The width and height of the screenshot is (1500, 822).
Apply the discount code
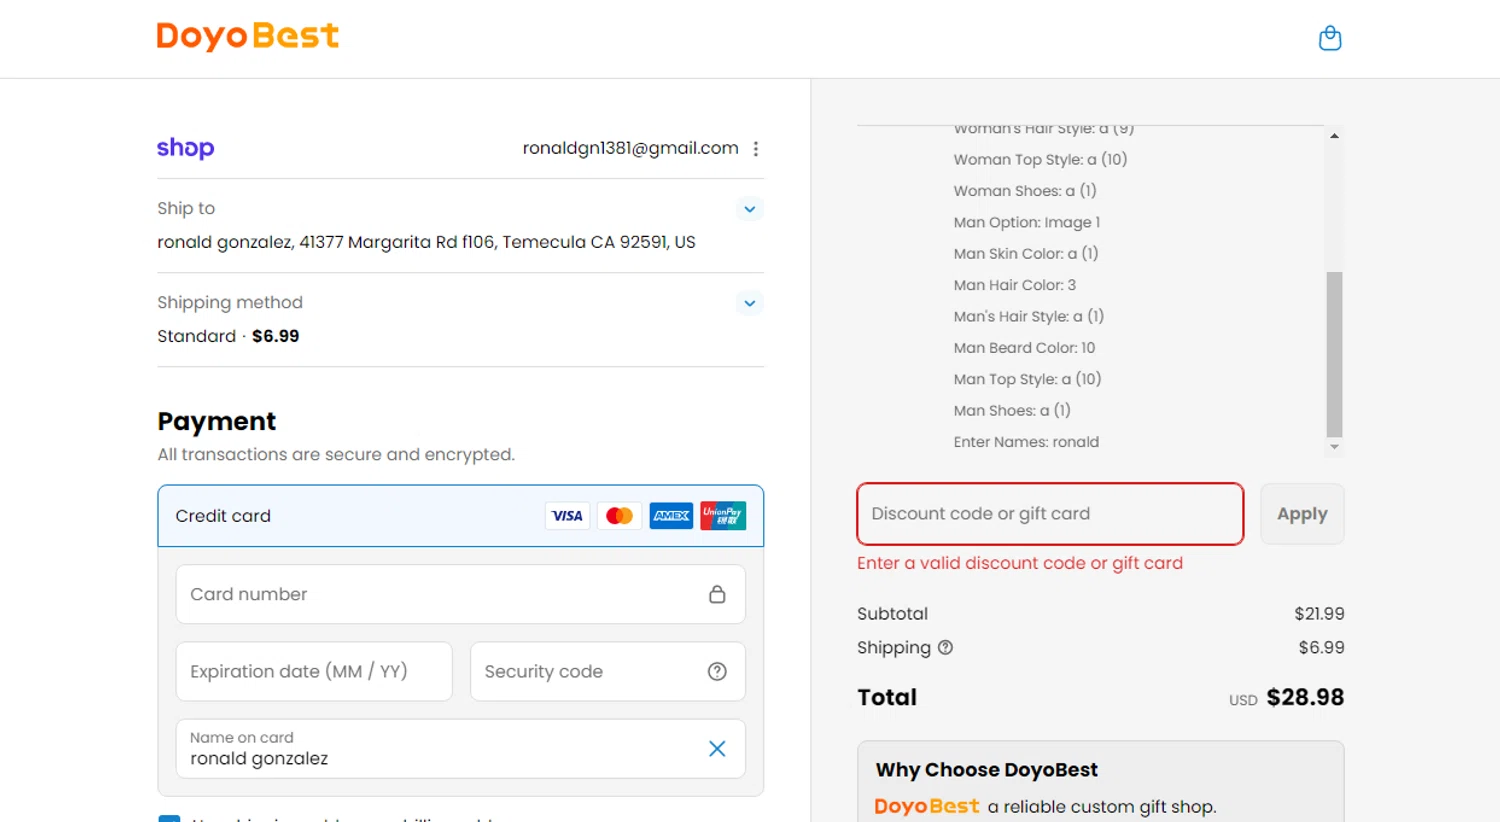click(x=1302, y=514)
